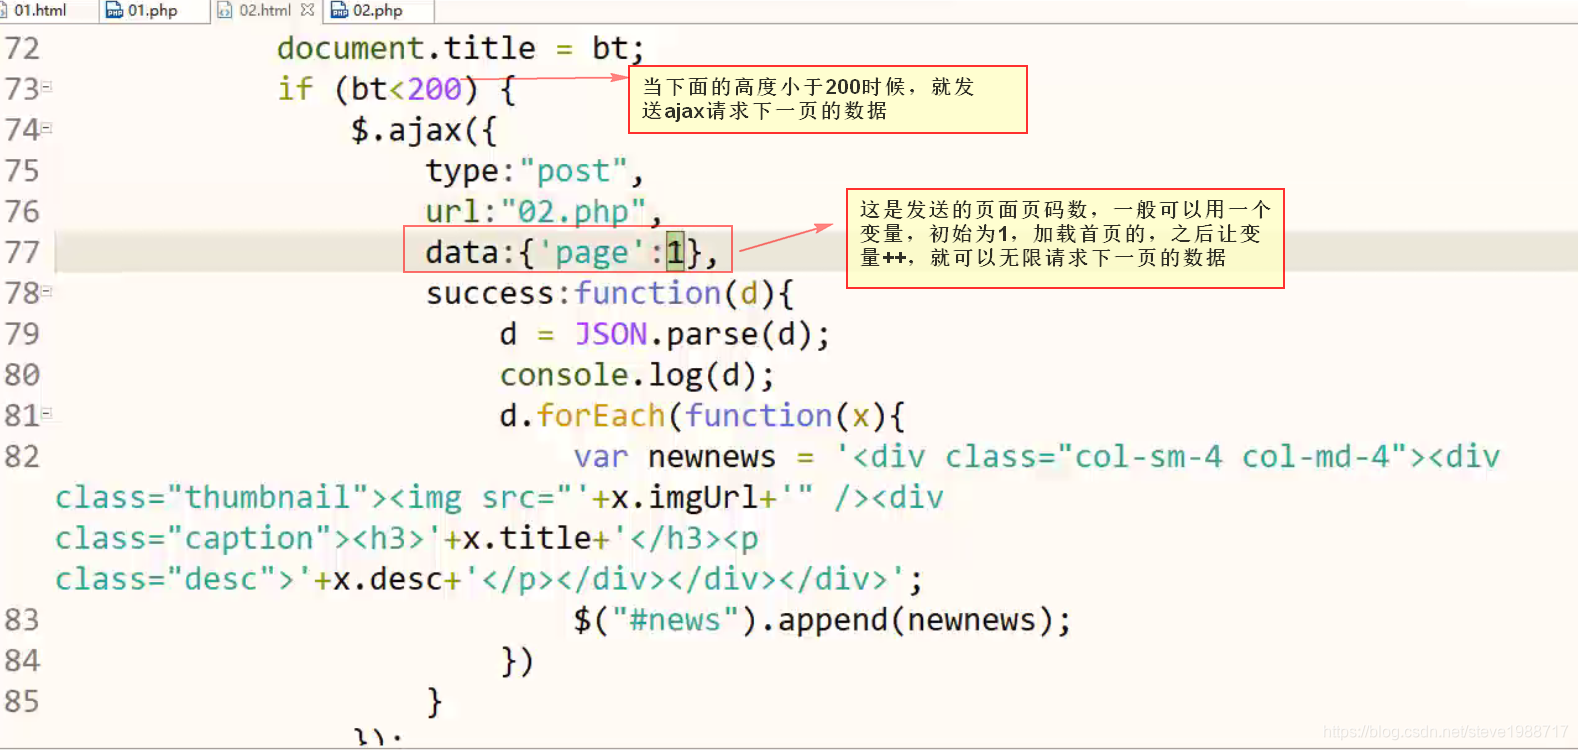Click the "02.php" url string
Image resolution: width=1578 pixels, height=750 pixels.
point(574,212)
